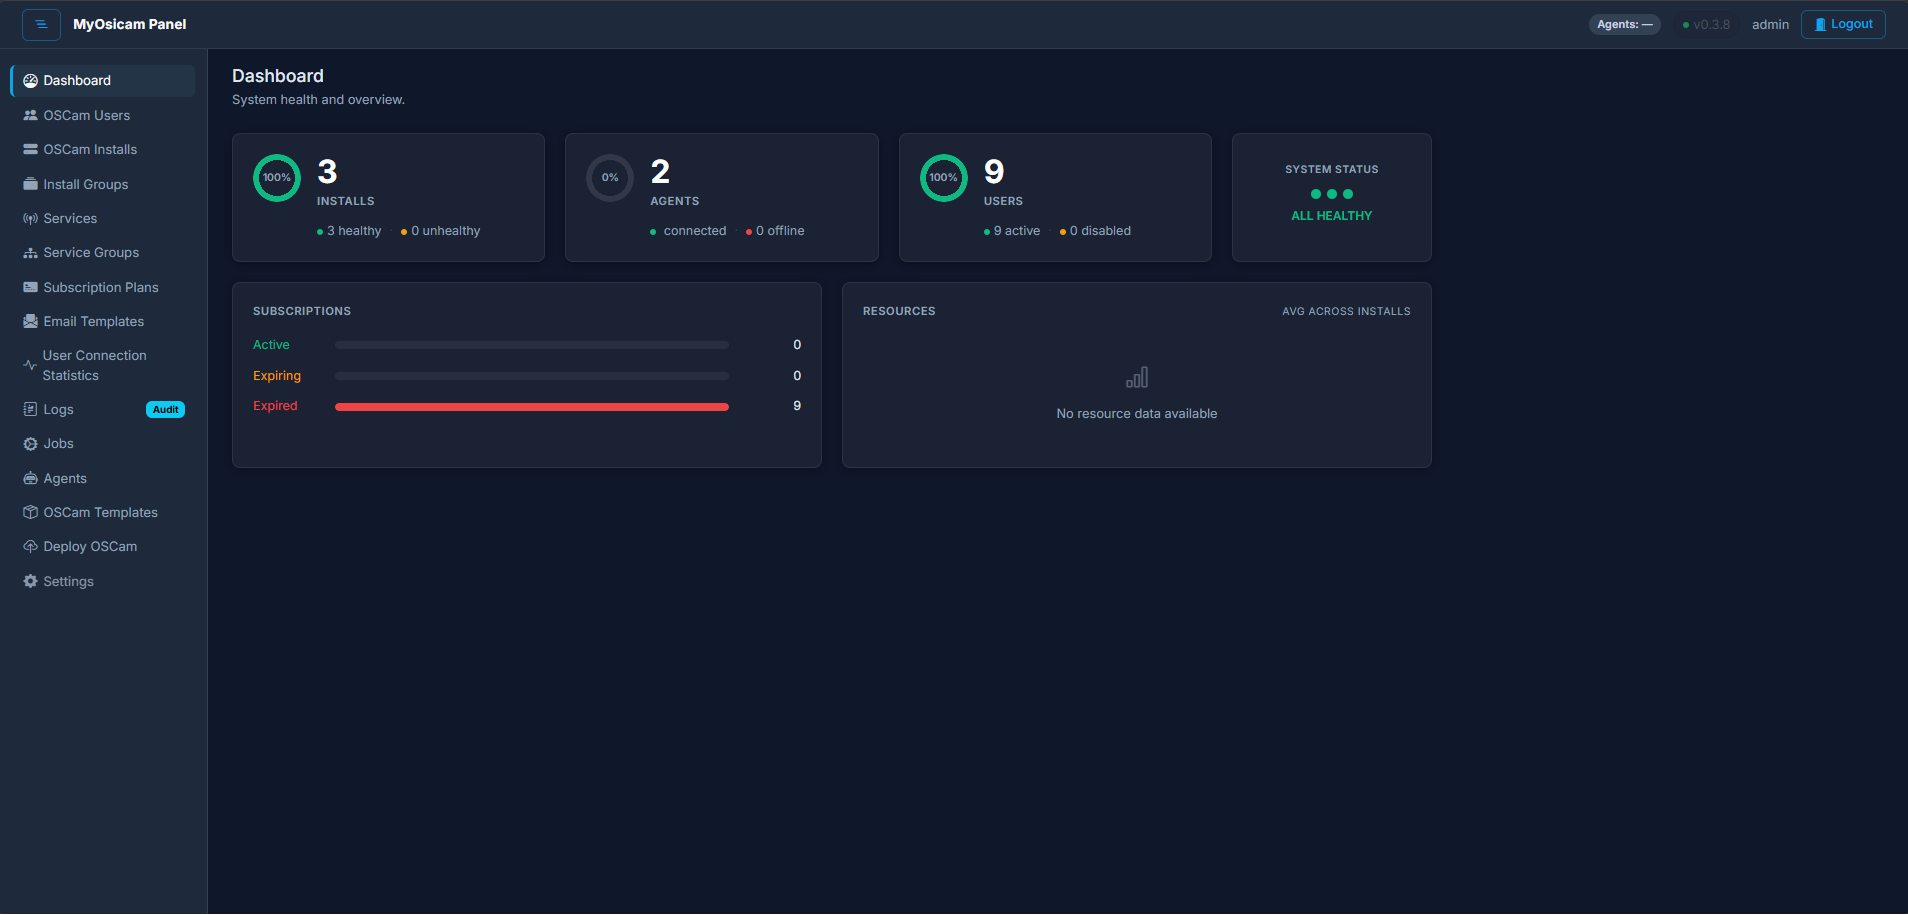
Task: Click the Agents status pill in header
Action: pyautogui.click(x=1625, y=25)
